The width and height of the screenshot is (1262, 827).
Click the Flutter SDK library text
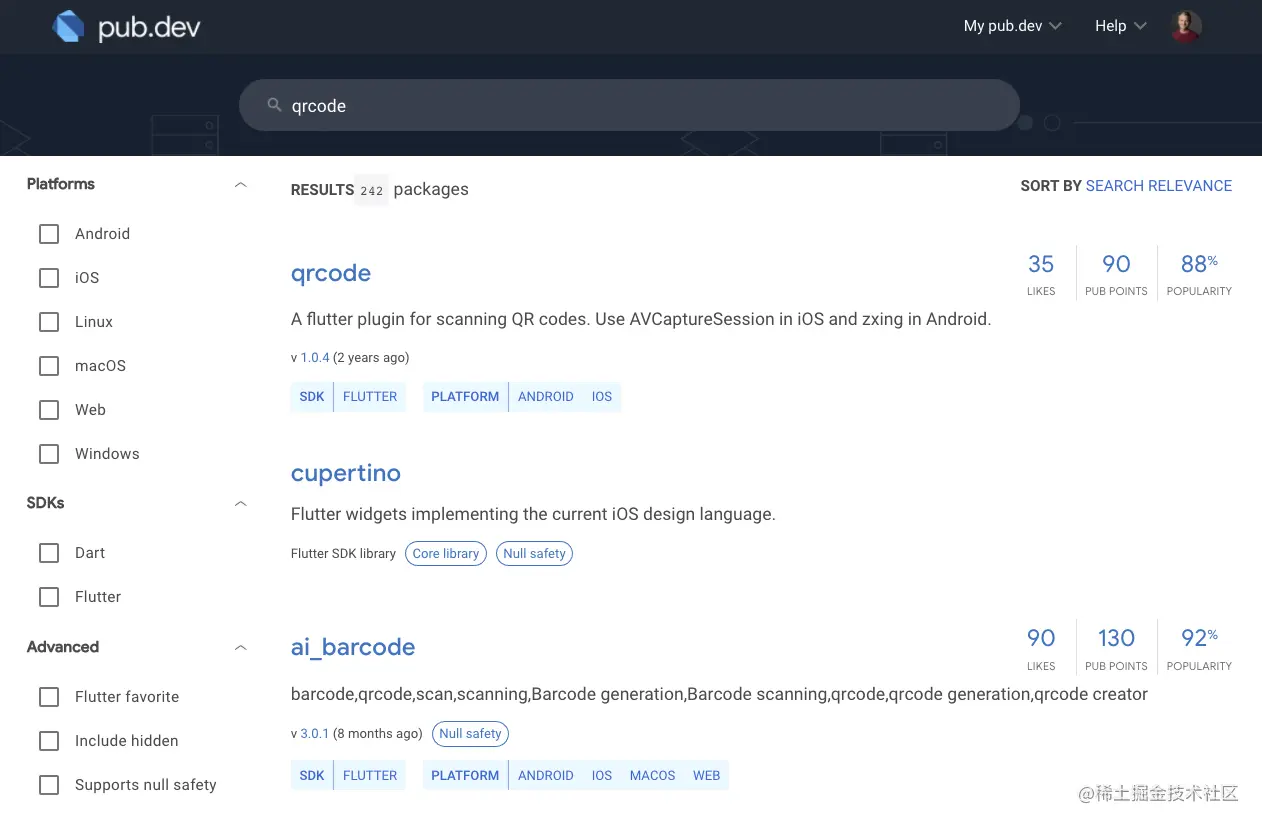(343, 553)
